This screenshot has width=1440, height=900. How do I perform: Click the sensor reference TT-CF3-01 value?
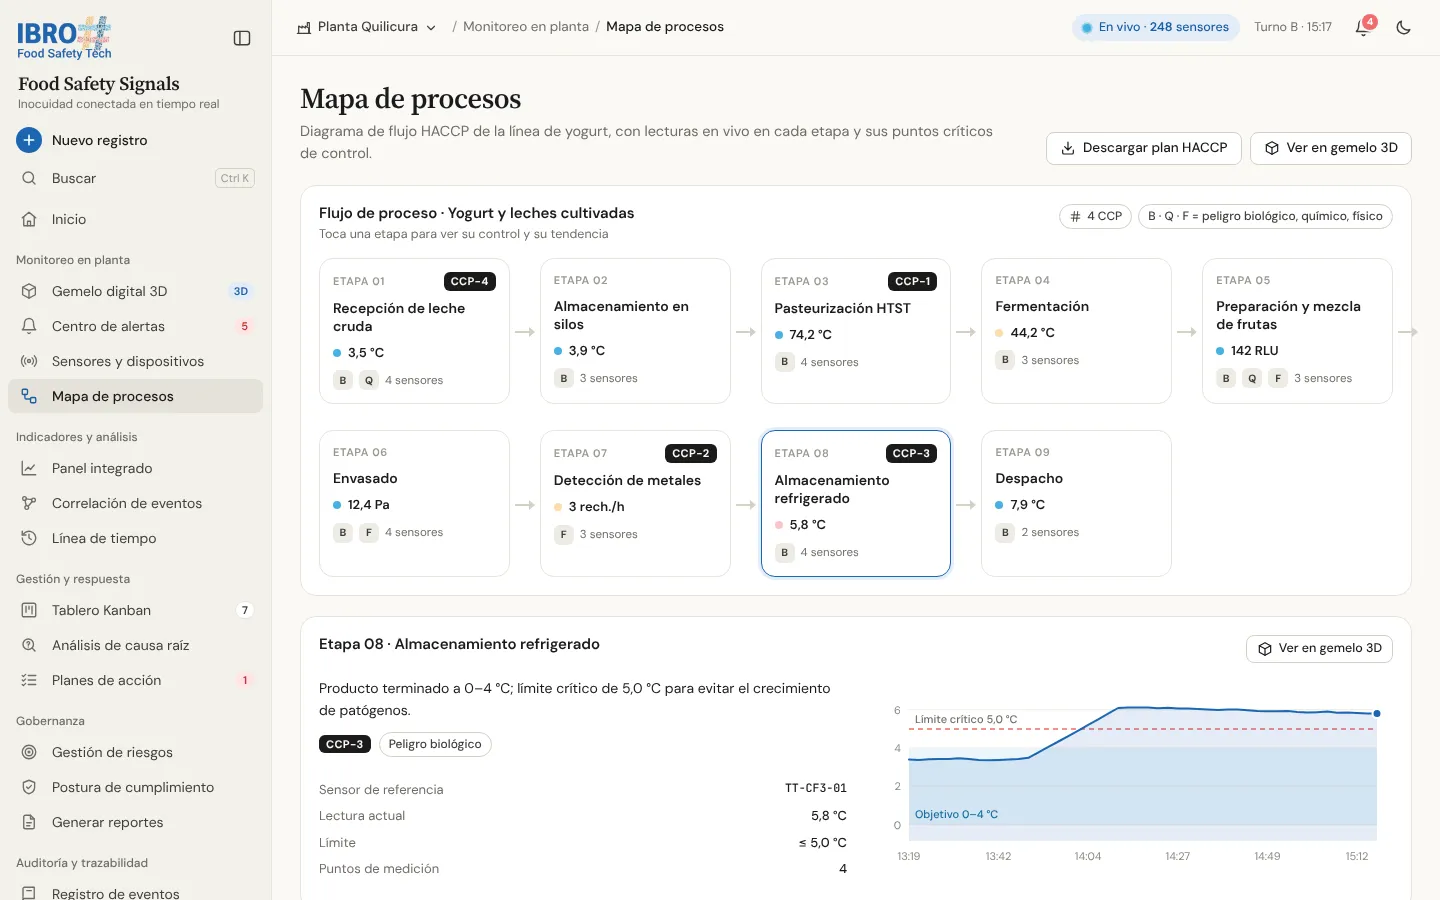[x=816, y=789]
